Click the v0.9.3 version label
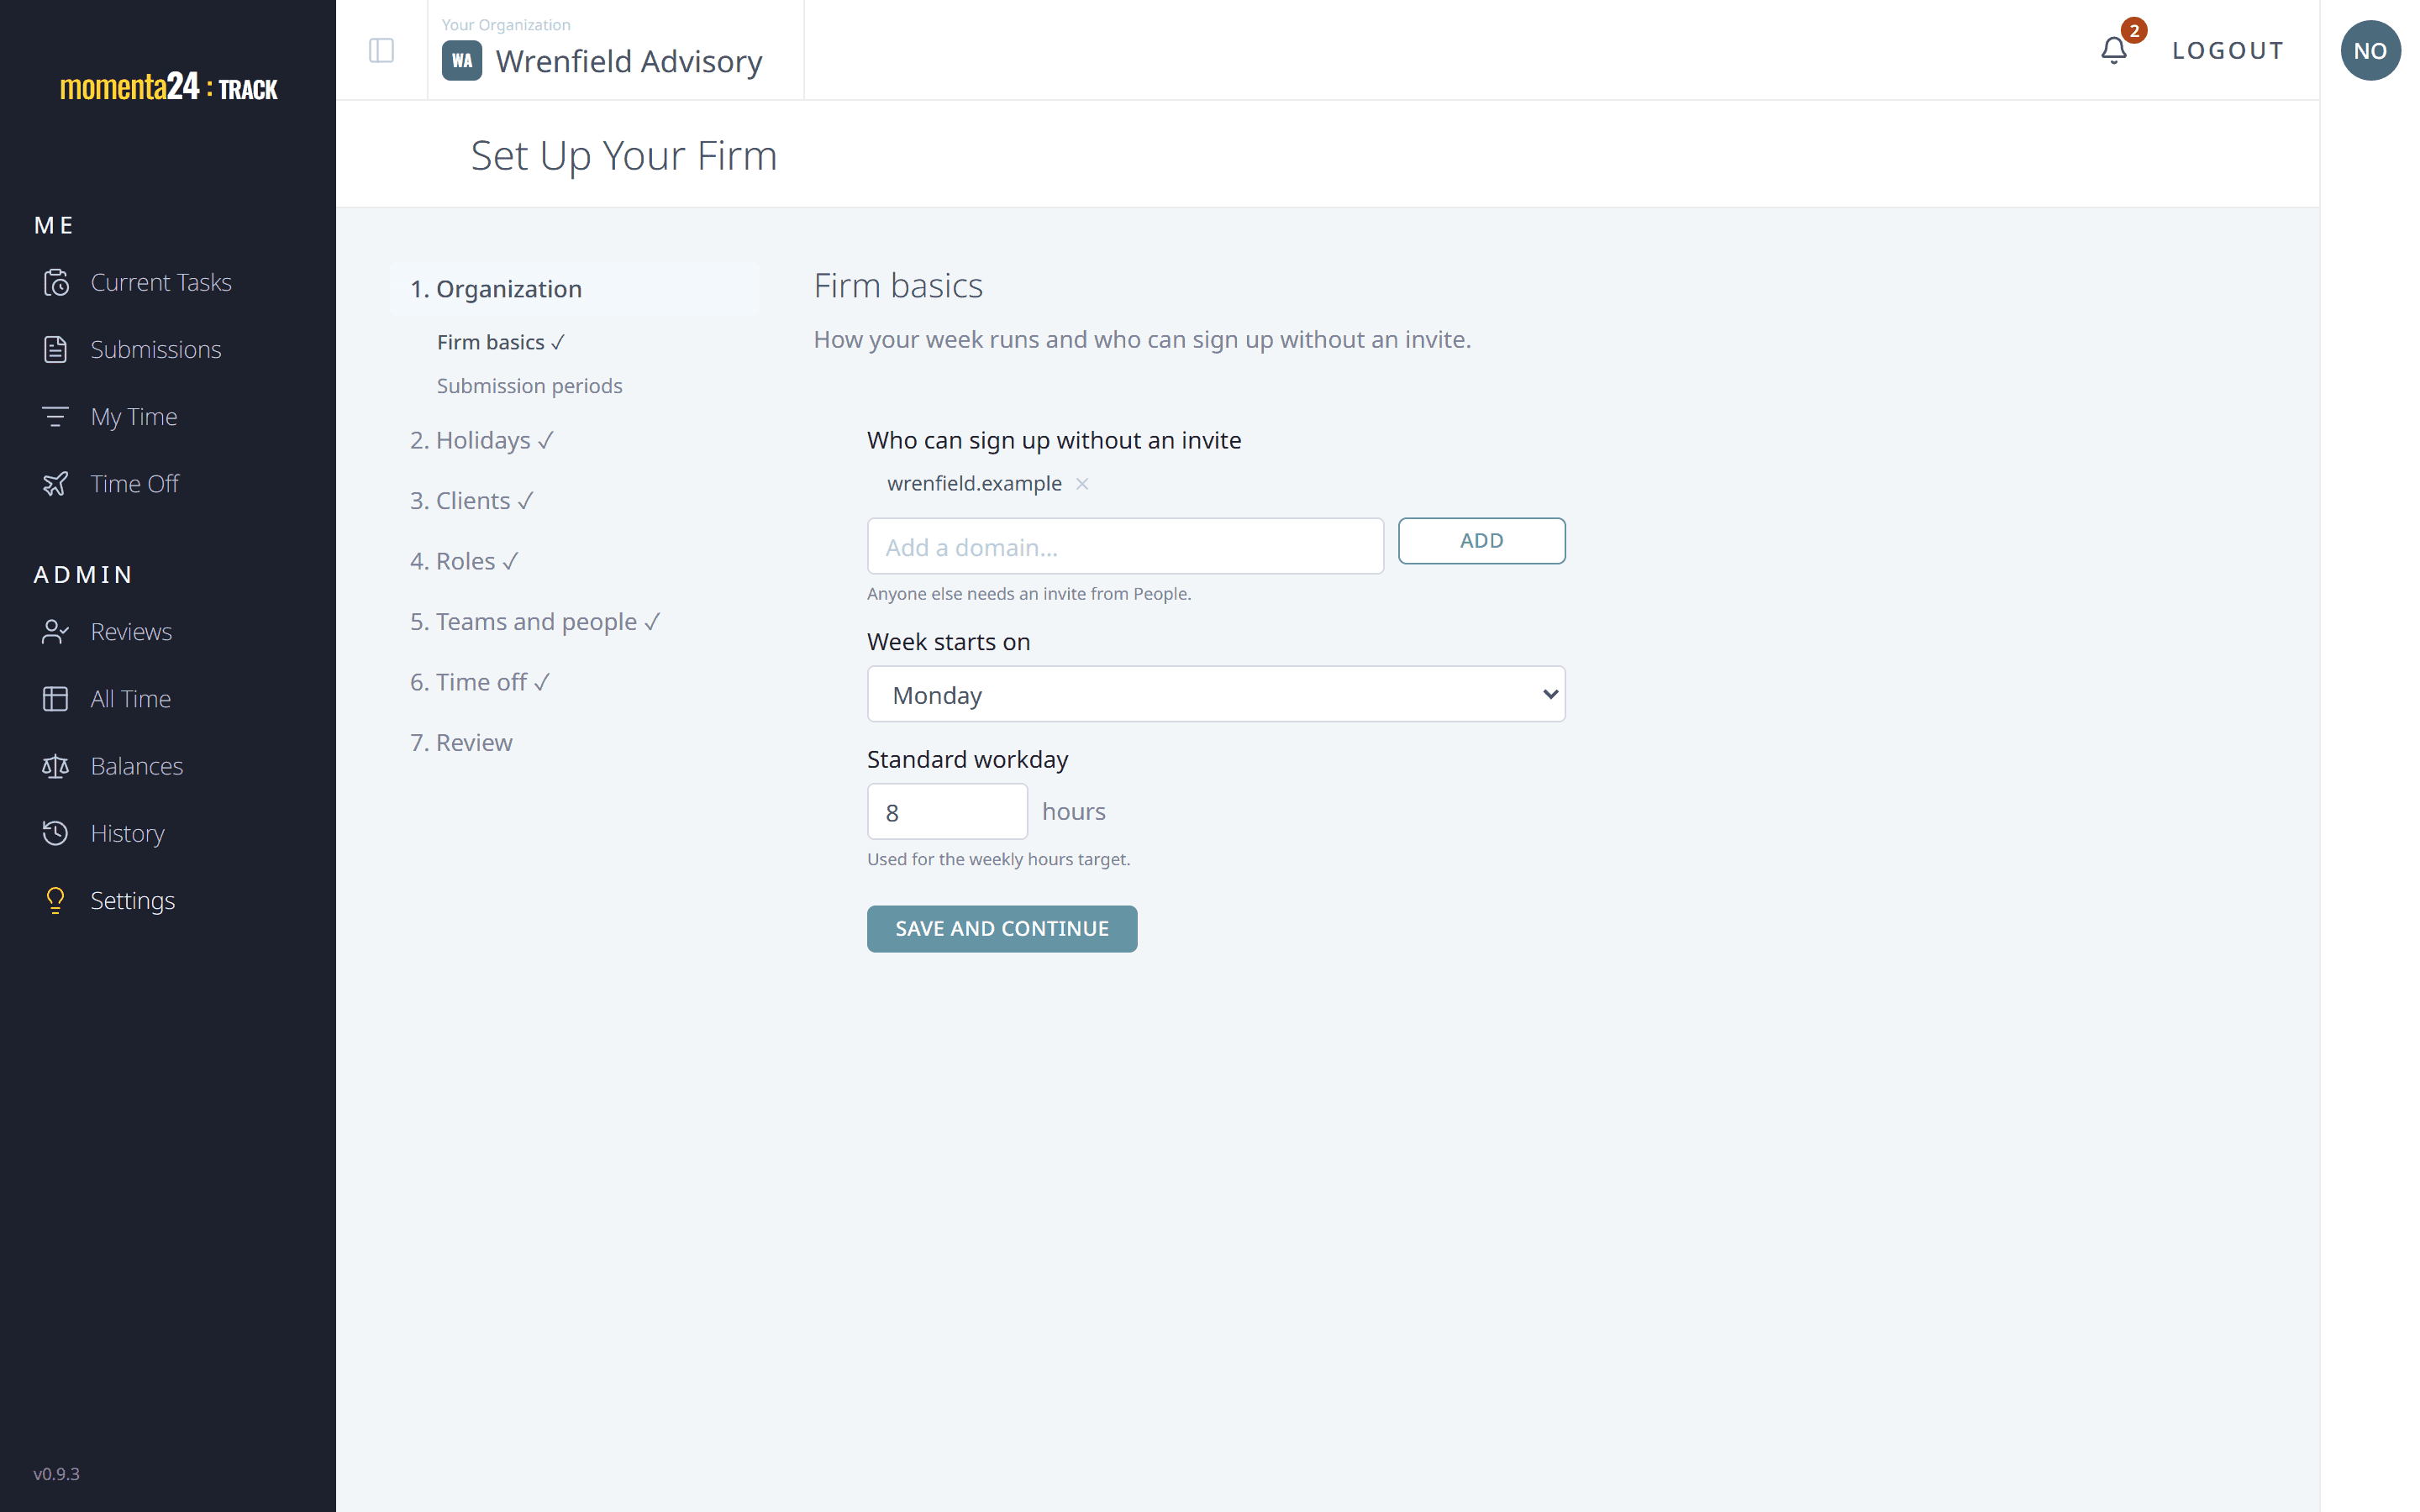 coord(56,1474)
